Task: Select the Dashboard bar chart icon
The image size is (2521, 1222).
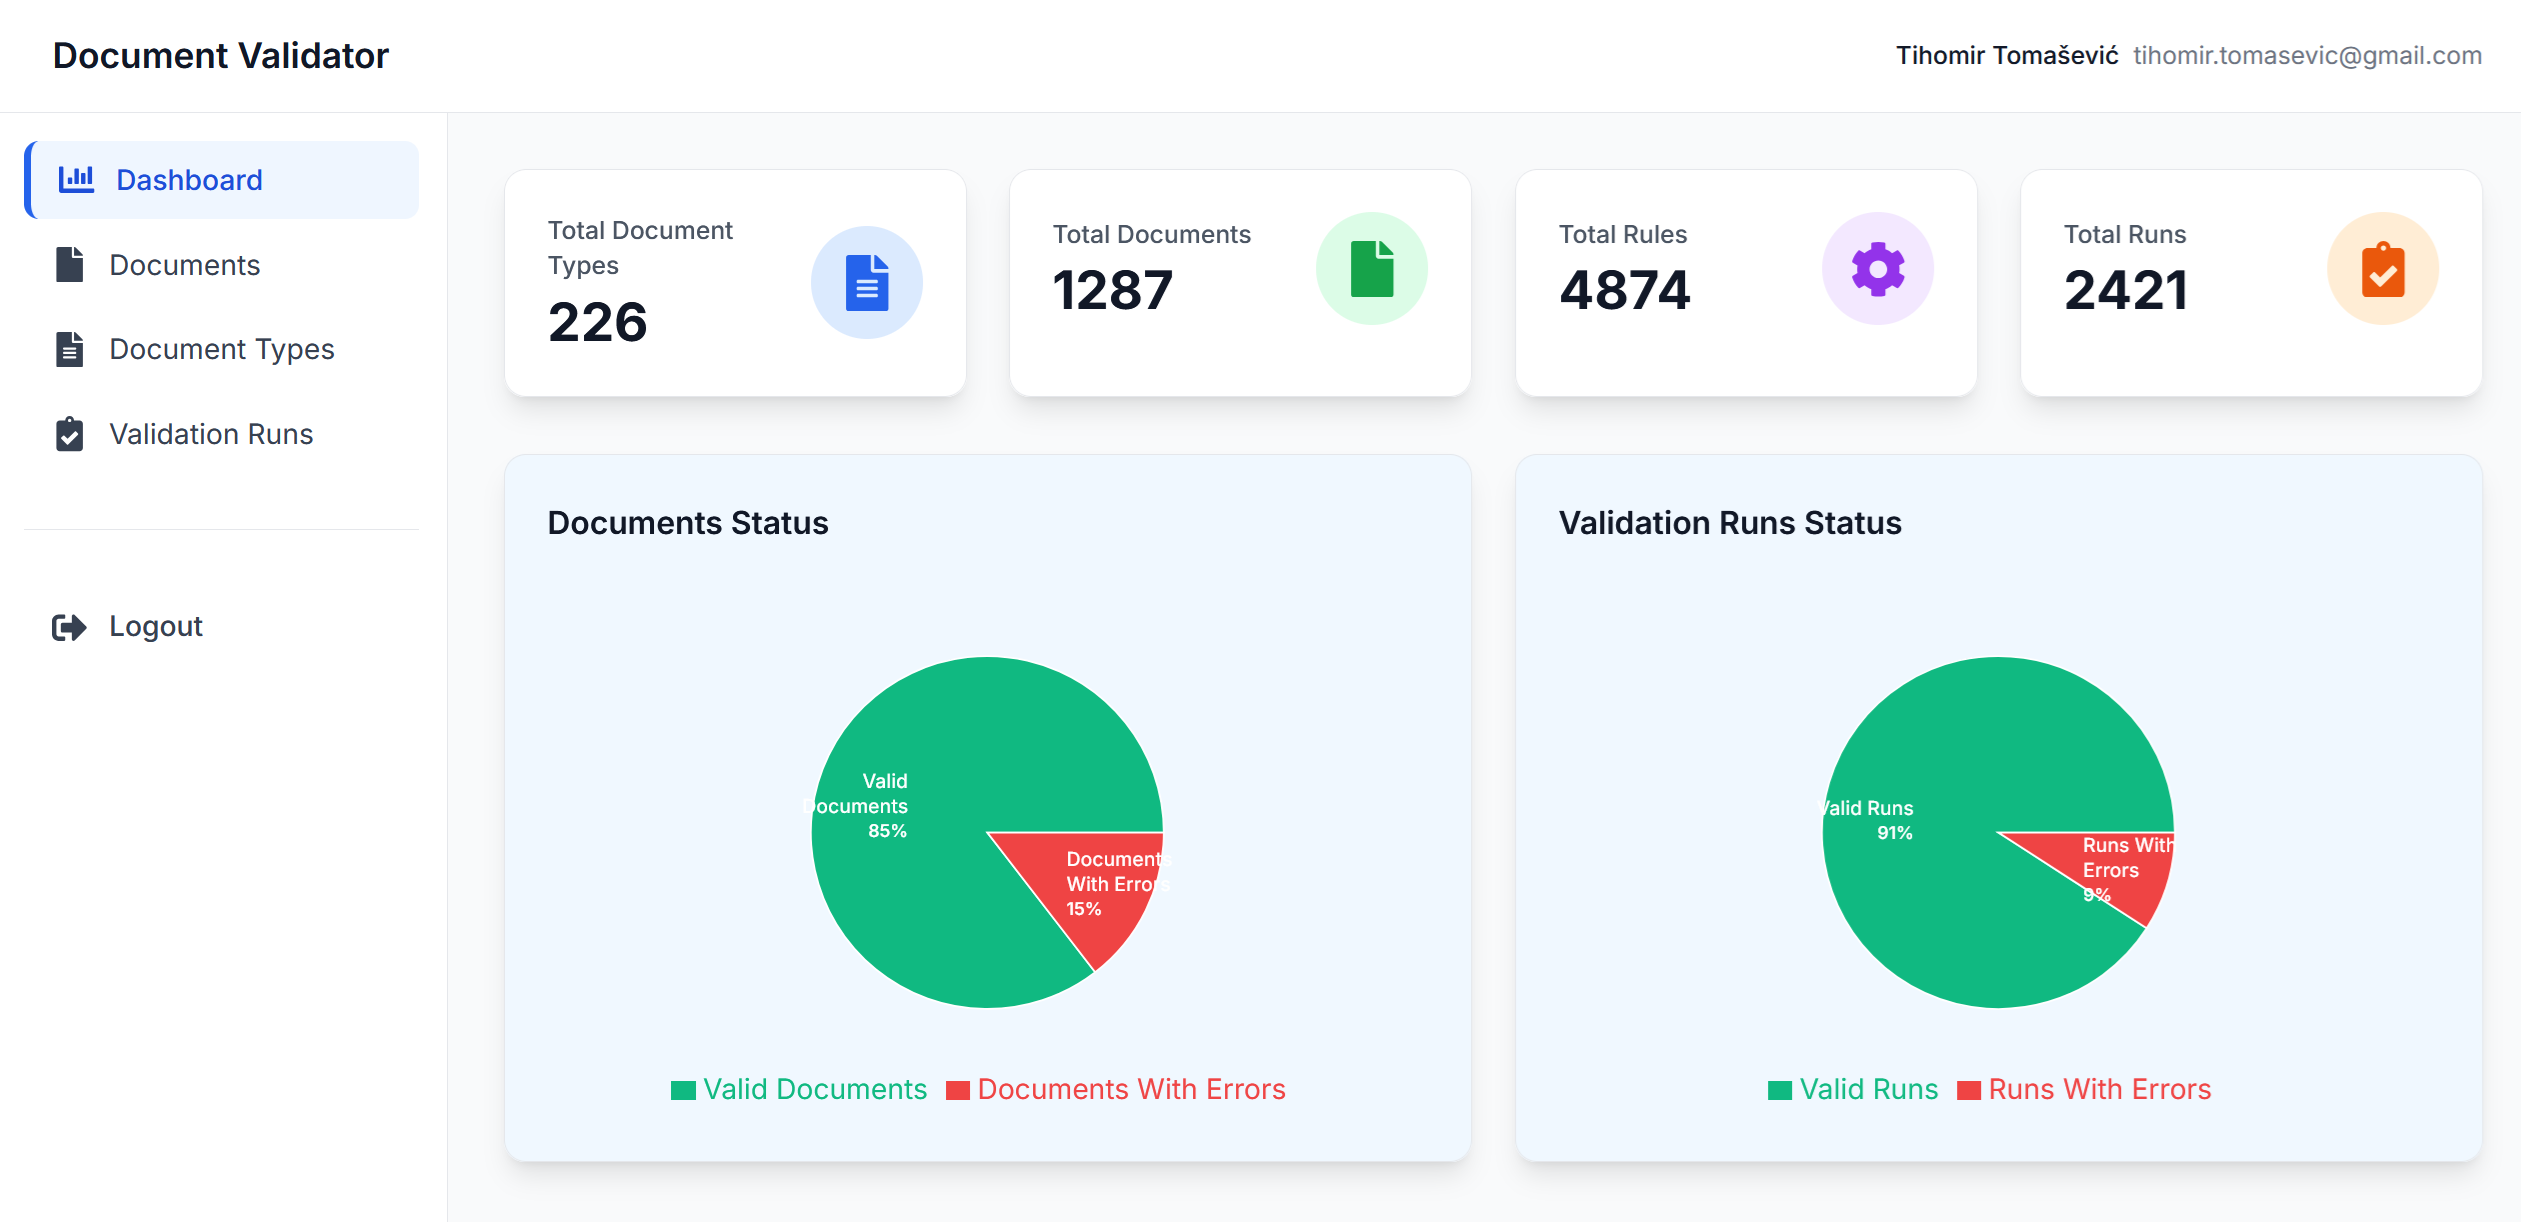Action: (x=76, y=179)
